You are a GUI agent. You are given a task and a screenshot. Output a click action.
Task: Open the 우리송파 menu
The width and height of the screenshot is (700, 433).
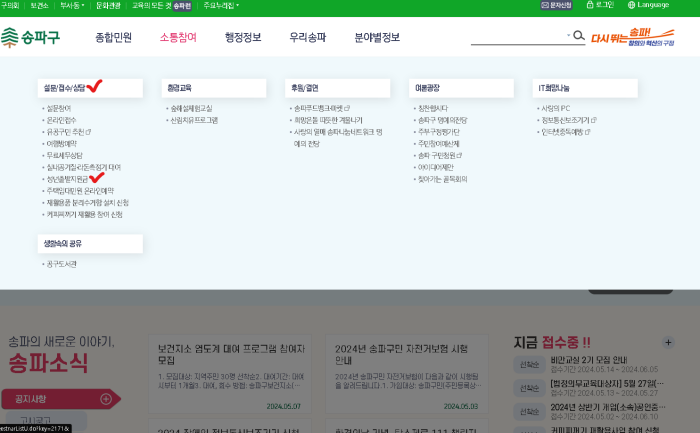pos(308,37)
